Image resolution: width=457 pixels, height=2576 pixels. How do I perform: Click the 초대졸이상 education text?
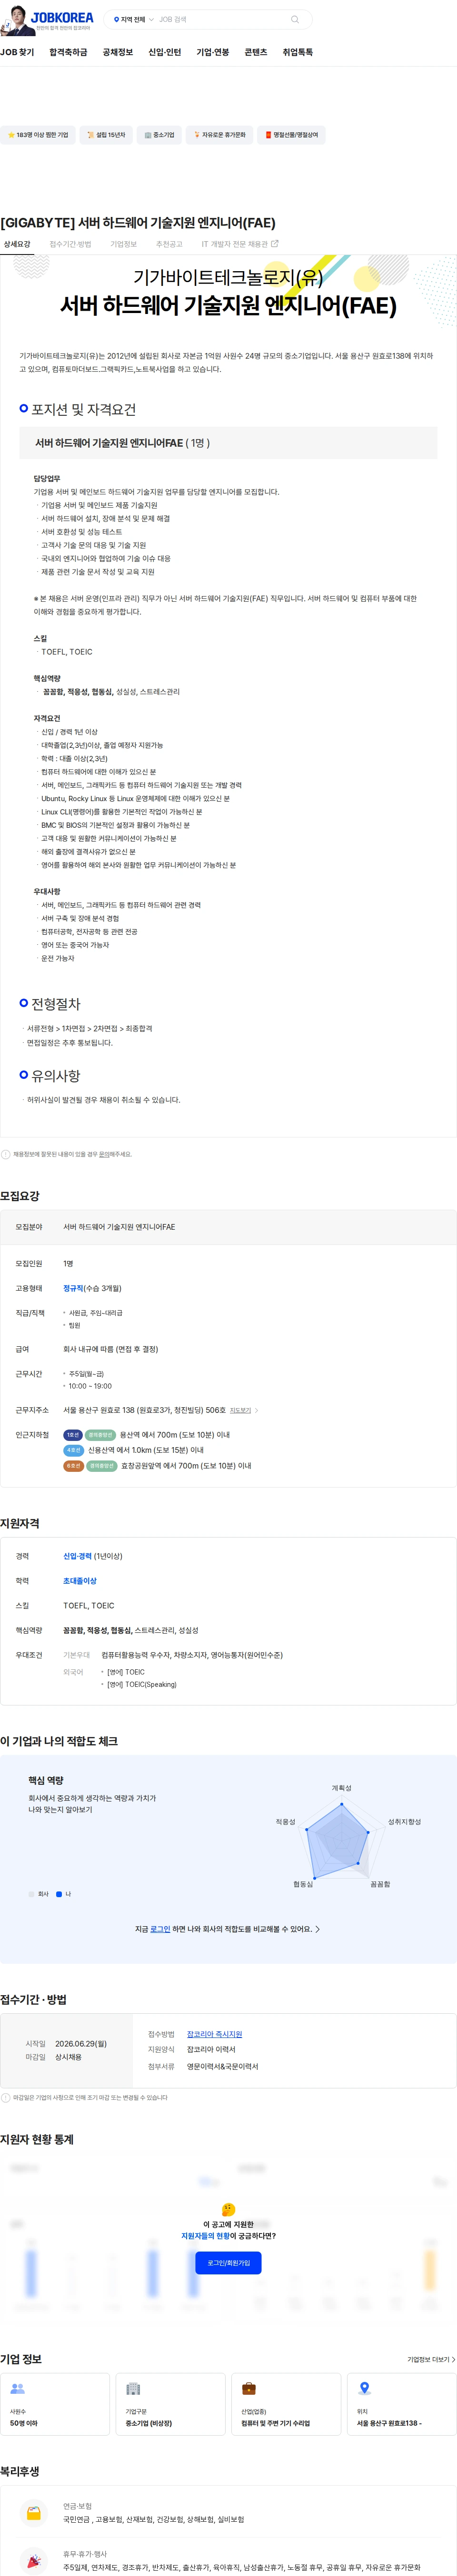point(80,1581)
